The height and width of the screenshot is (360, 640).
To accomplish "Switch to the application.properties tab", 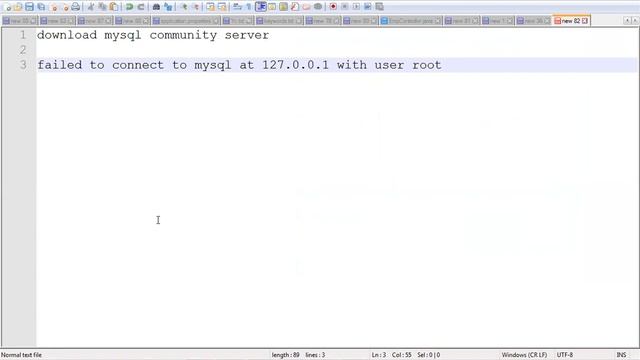I will pyautogui.click(x=186, y=20).
